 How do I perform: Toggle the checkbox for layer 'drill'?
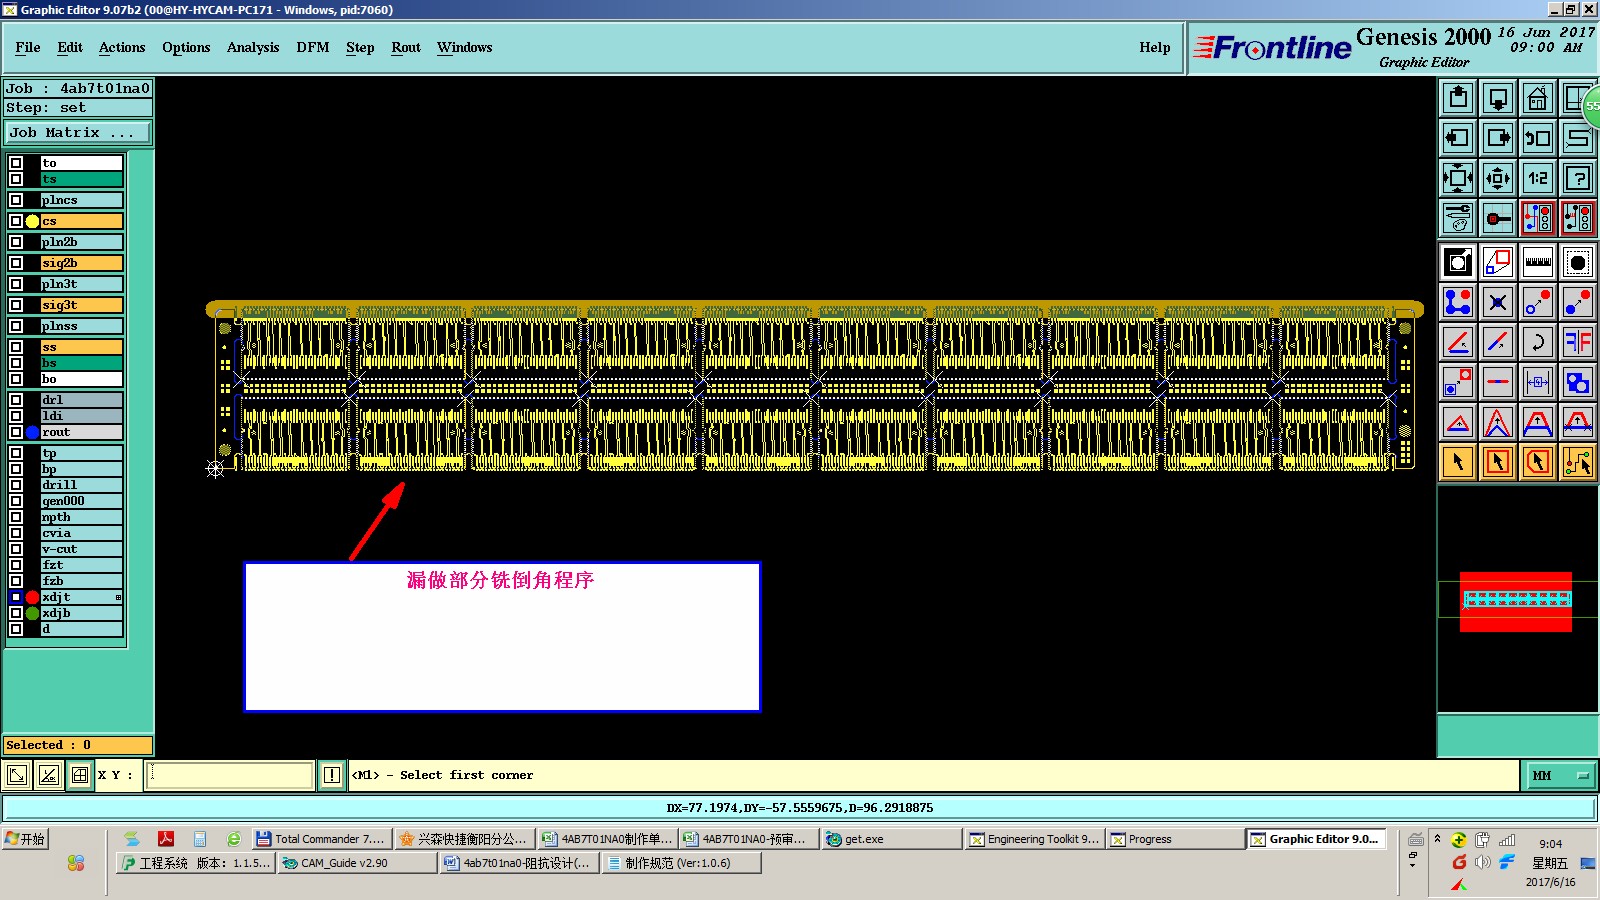coord(16,485)
